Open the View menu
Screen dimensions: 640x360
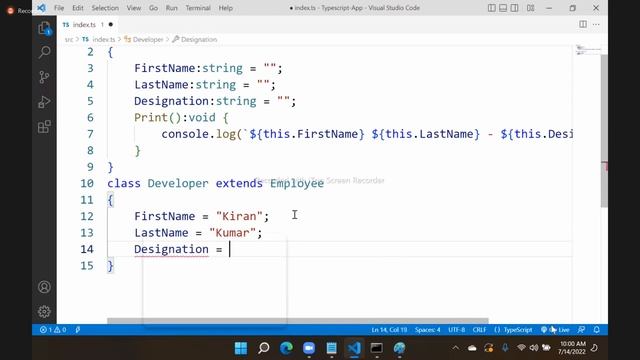point(133,8)
